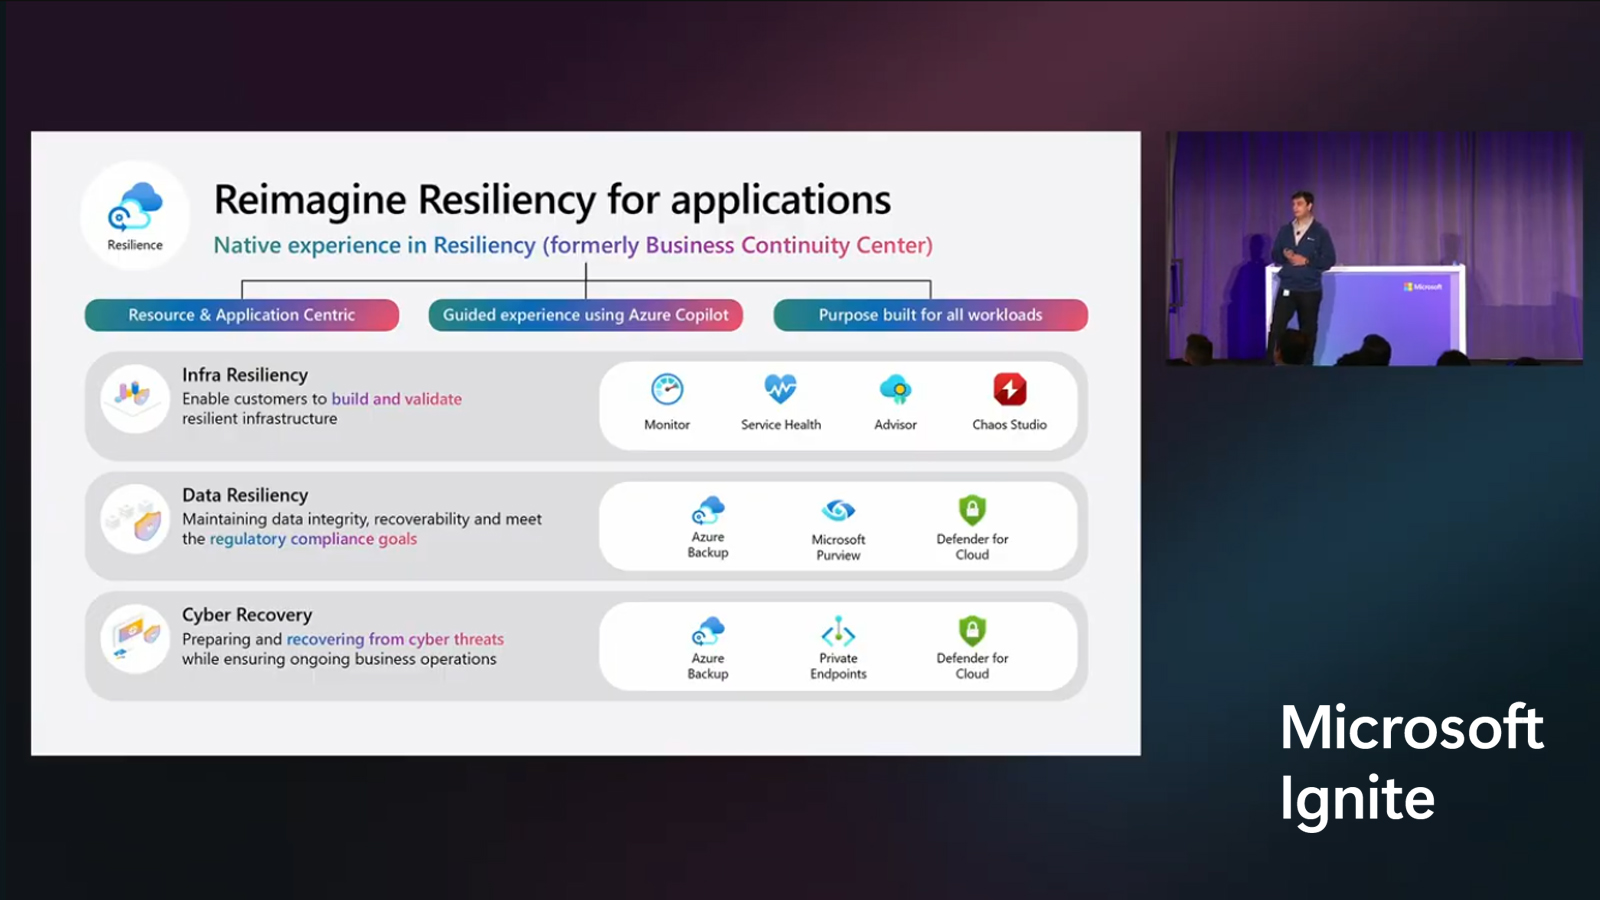Screen dimensions: 1600x900
Task: Click the Microsoft Ignite logo text
Action: pos(1410,762)
